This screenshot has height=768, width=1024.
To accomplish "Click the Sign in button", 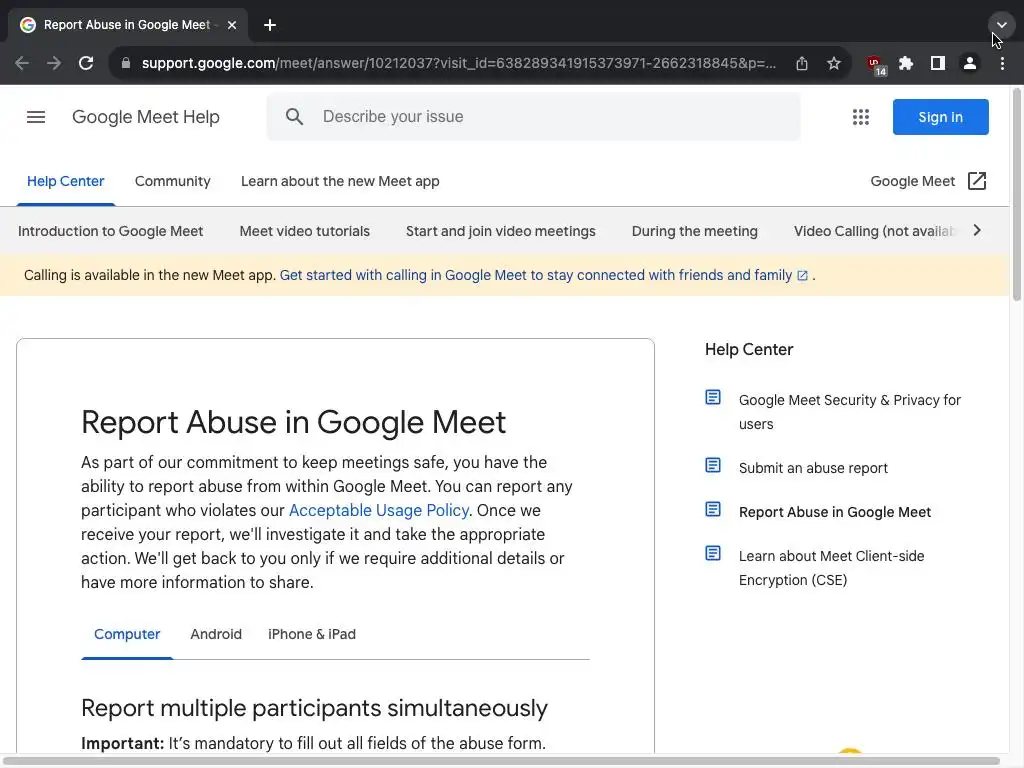I will coord(940,117).
